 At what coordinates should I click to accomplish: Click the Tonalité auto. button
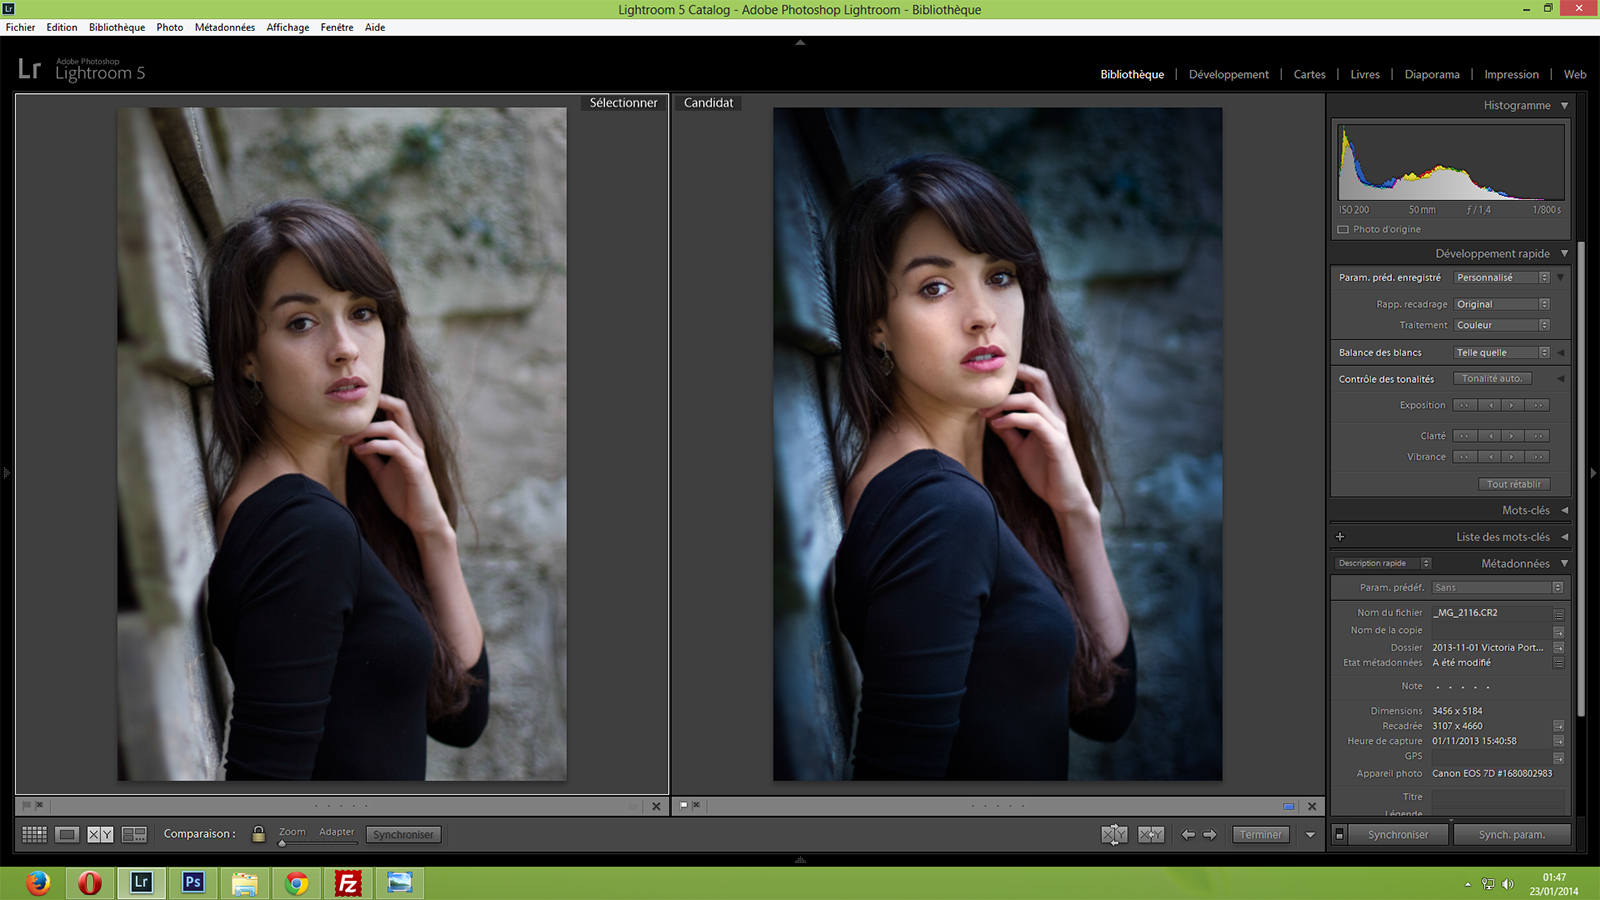point(1492,379)
